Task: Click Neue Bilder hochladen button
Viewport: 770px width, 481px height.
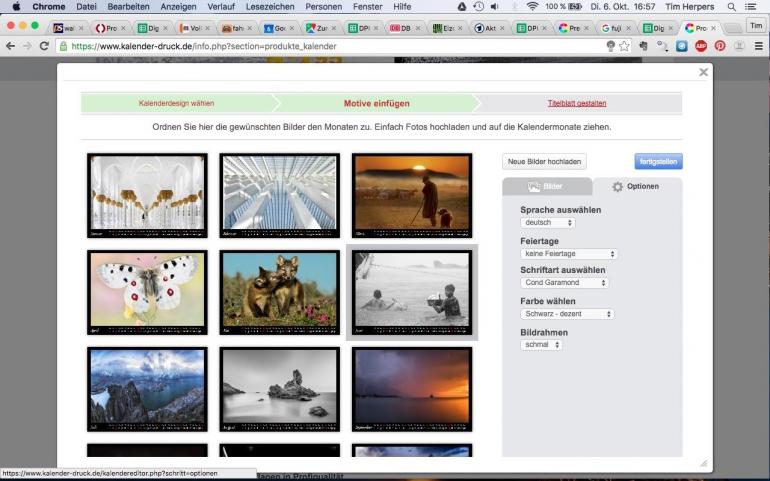Action: 544,161
